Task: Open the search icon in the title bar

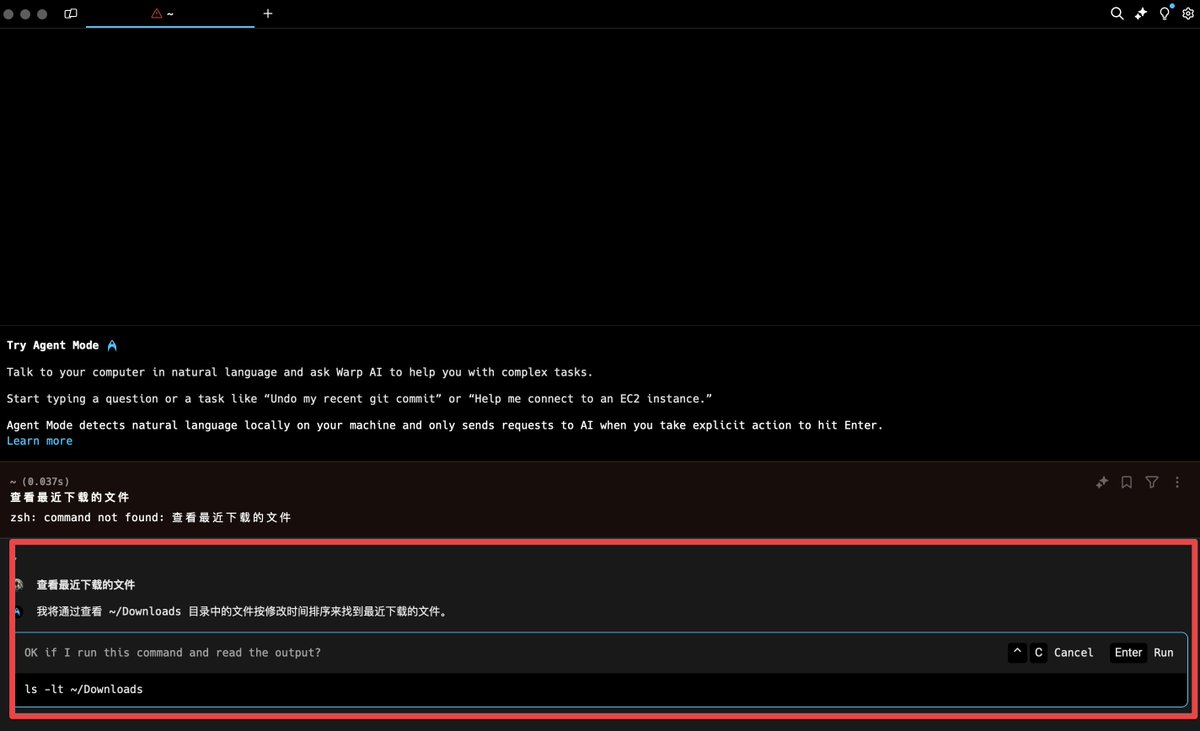Action: 1117,14
